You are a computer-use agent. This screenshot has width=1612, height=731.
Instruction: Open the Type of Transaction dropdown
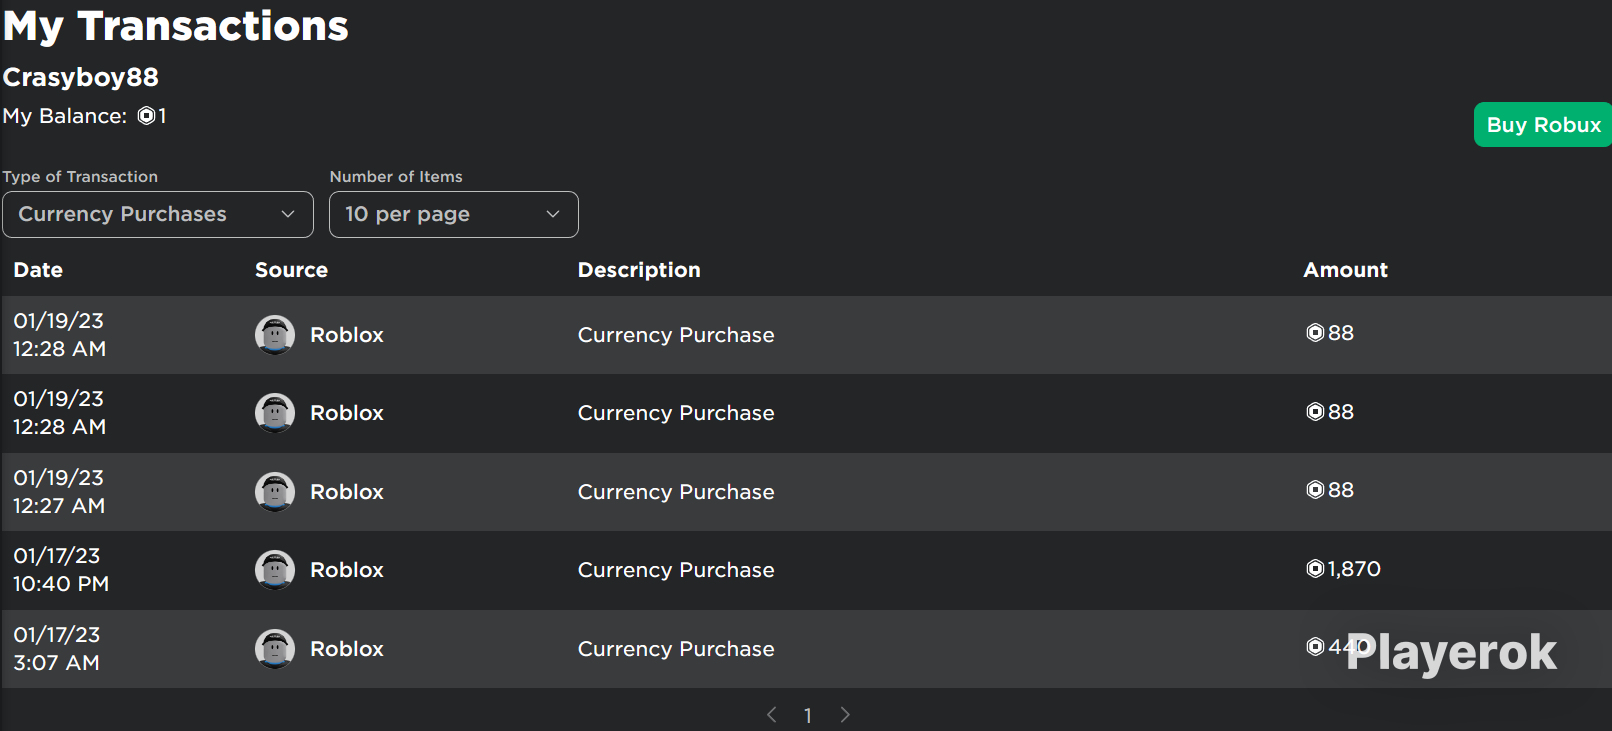[157, 215]
